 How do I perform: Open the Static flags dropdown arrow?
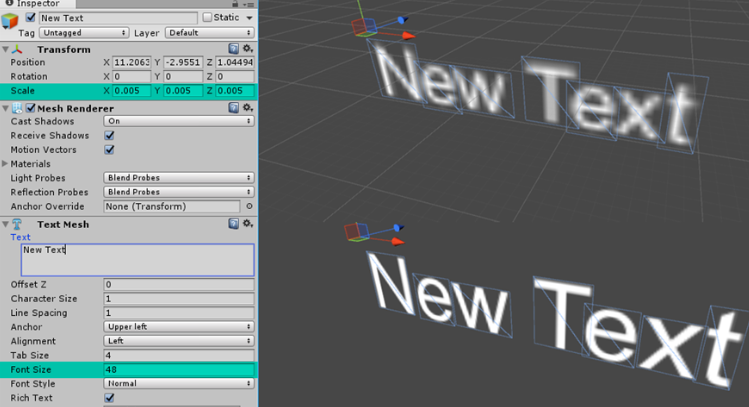click(249, 18)
